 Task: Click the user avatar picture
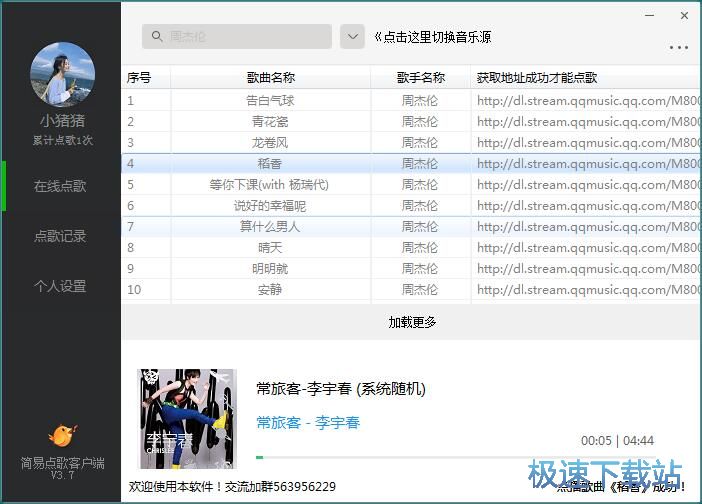pyautogui.click(x=63, y=74)
